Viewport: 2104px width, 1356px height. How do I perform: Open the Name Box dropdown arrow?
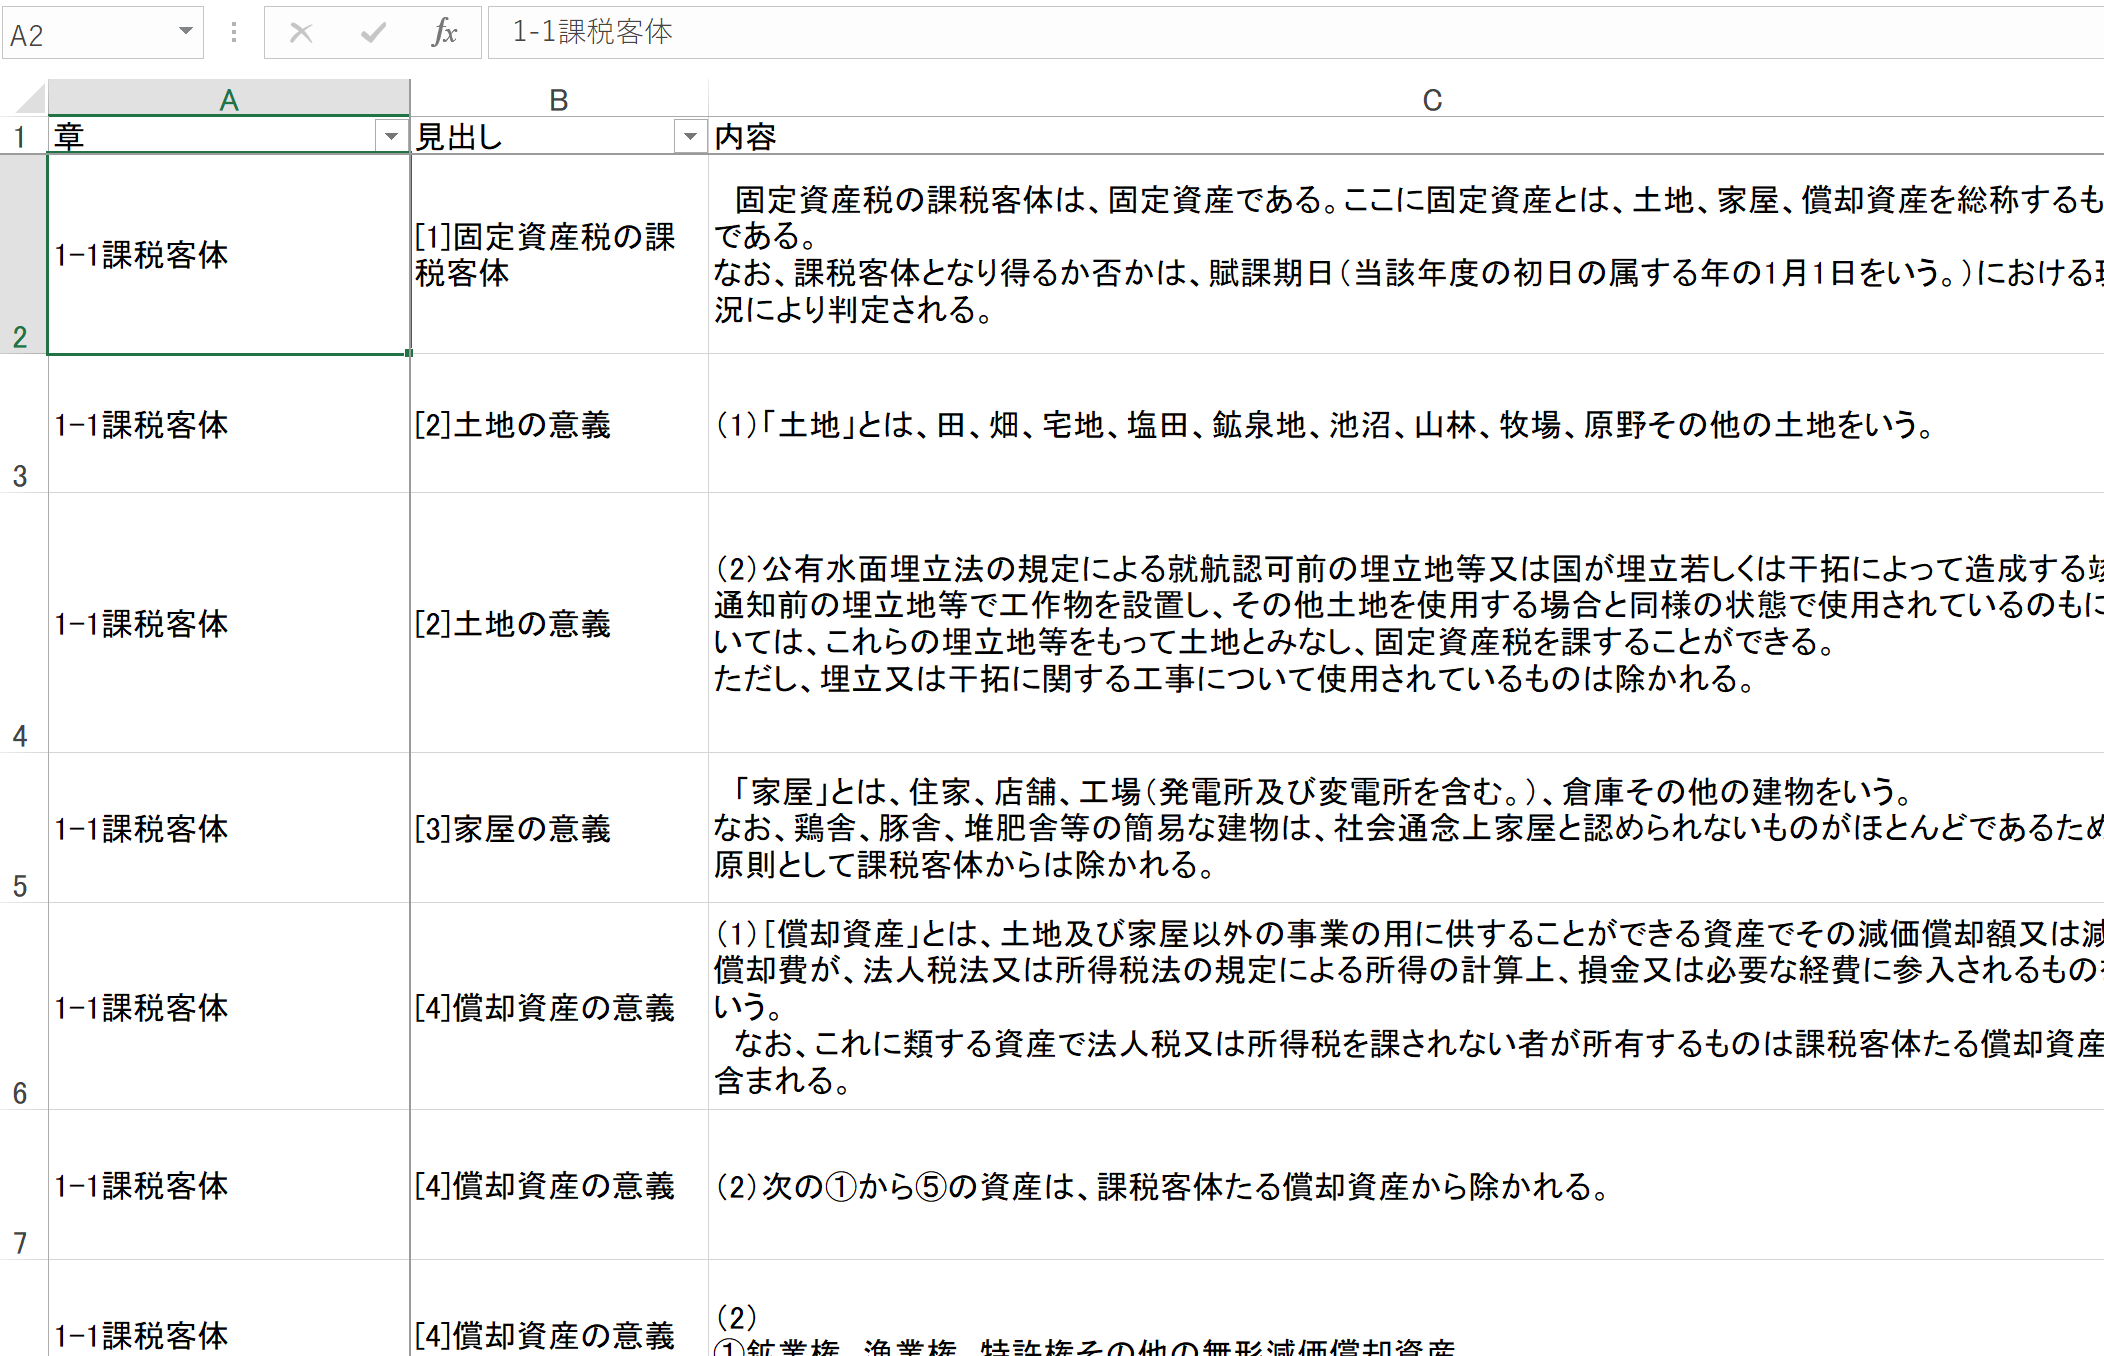(x=186, y=31)
